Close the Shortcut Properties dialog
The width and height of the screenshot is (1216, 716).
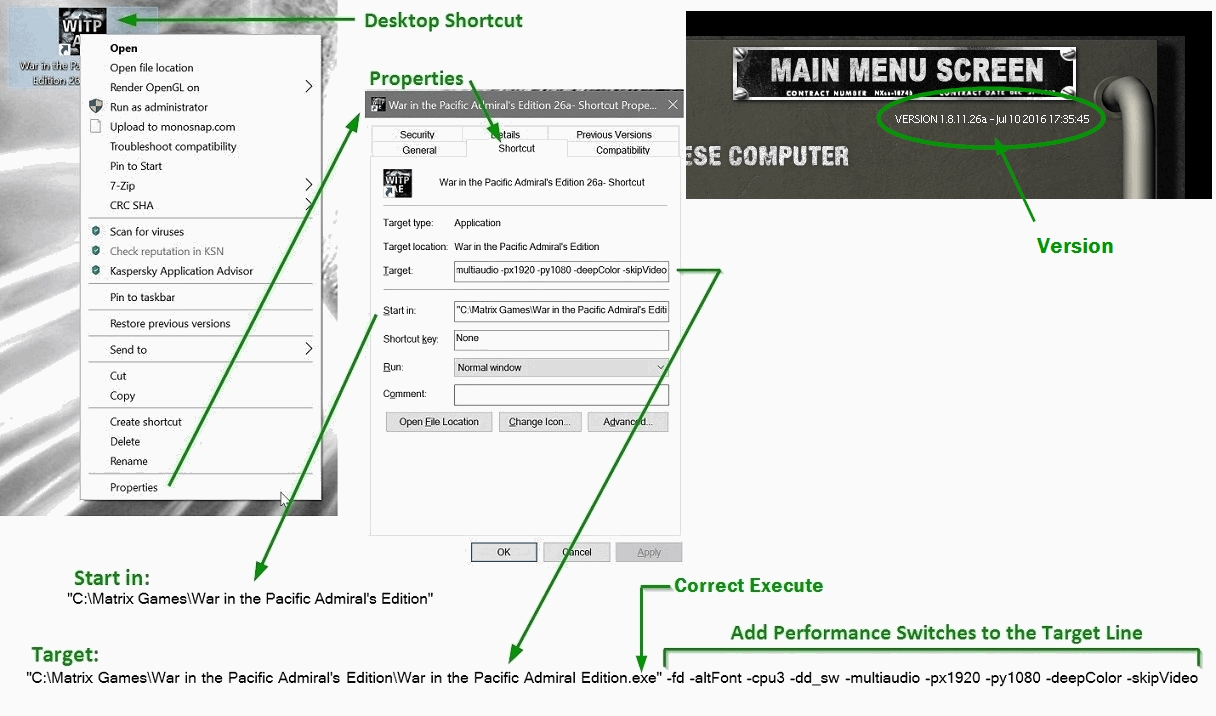(672, 104)
